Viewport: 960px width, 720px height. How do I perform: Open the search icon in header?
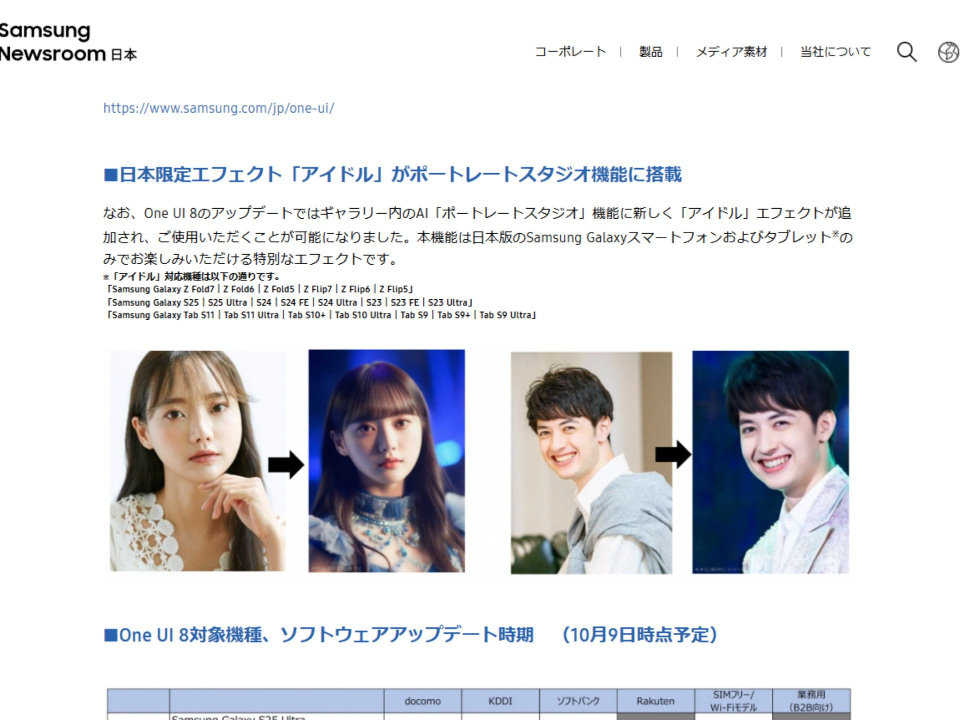click(907, 52)
